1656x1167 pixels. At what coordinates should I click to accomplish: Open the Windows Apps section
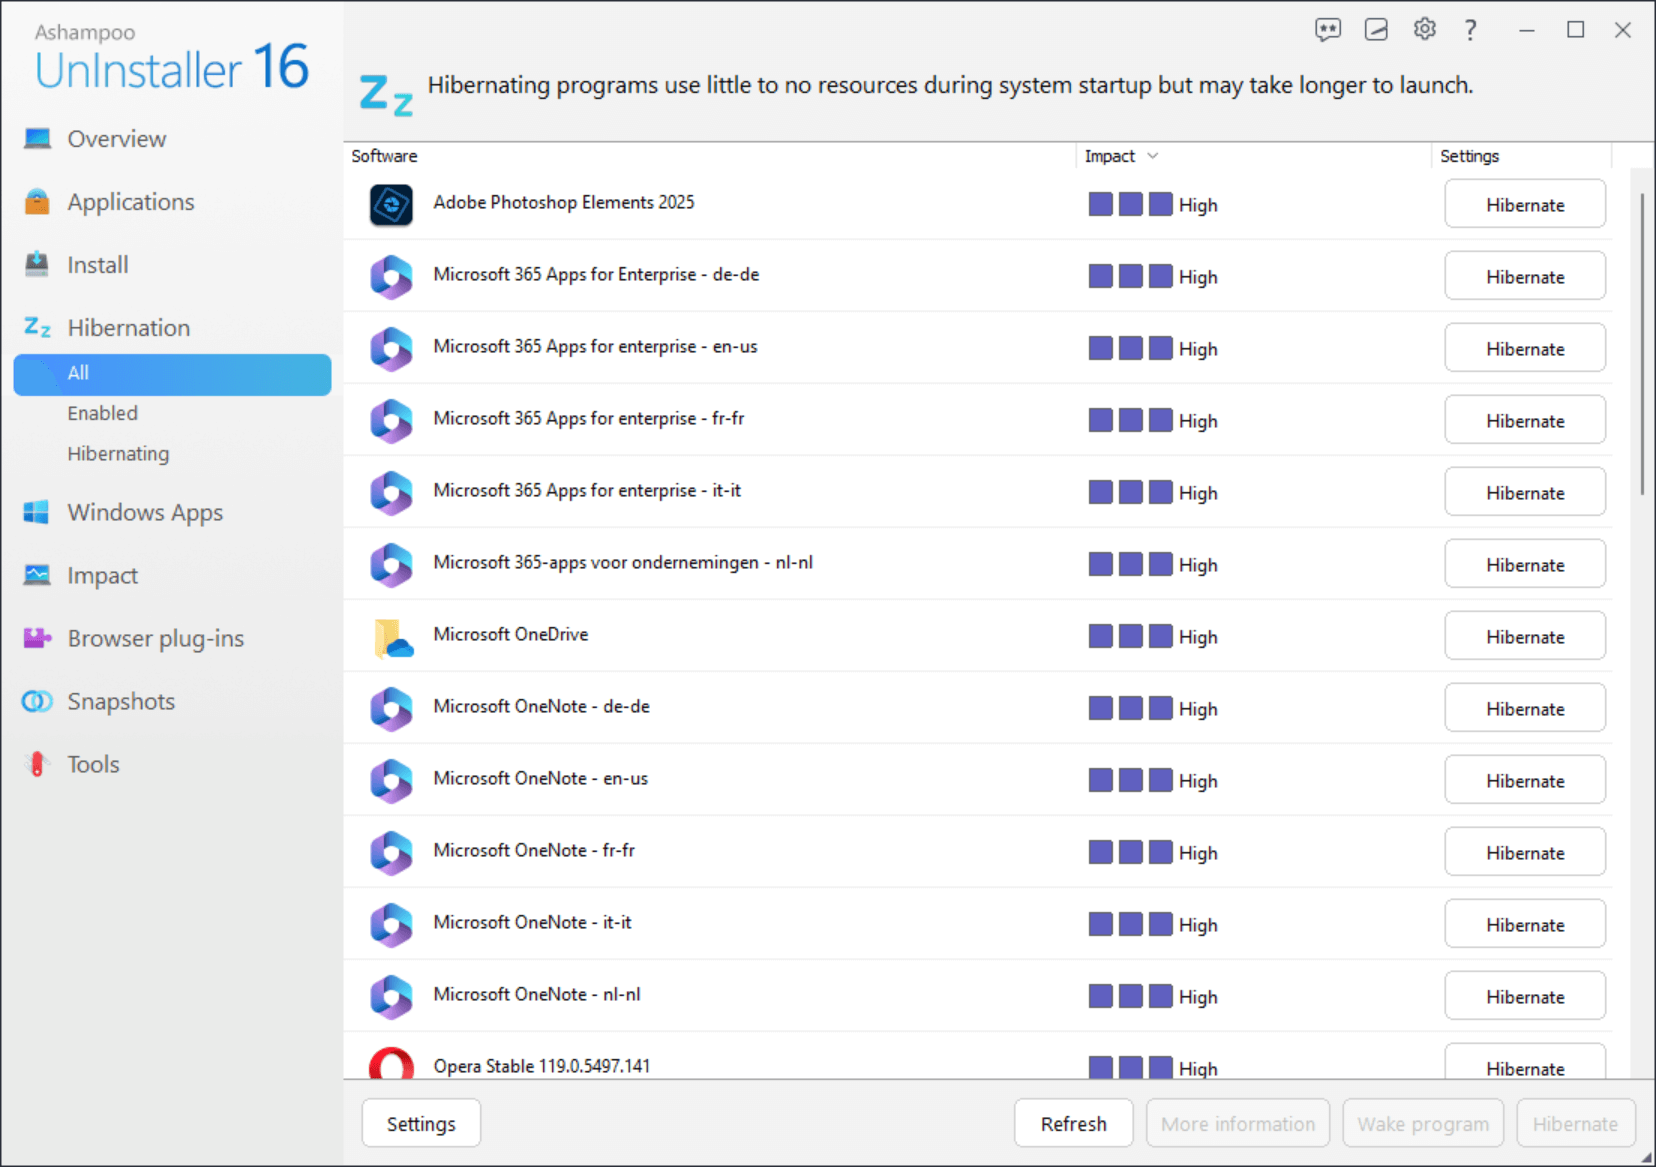tap(144, 512)
